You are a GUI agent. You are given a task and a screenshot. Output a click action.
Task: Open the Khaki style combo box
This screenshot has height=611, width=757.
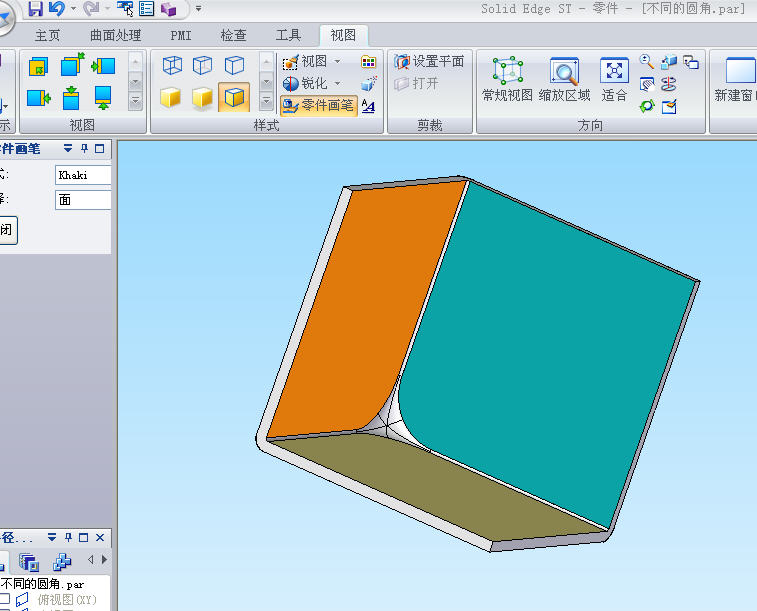83,175
